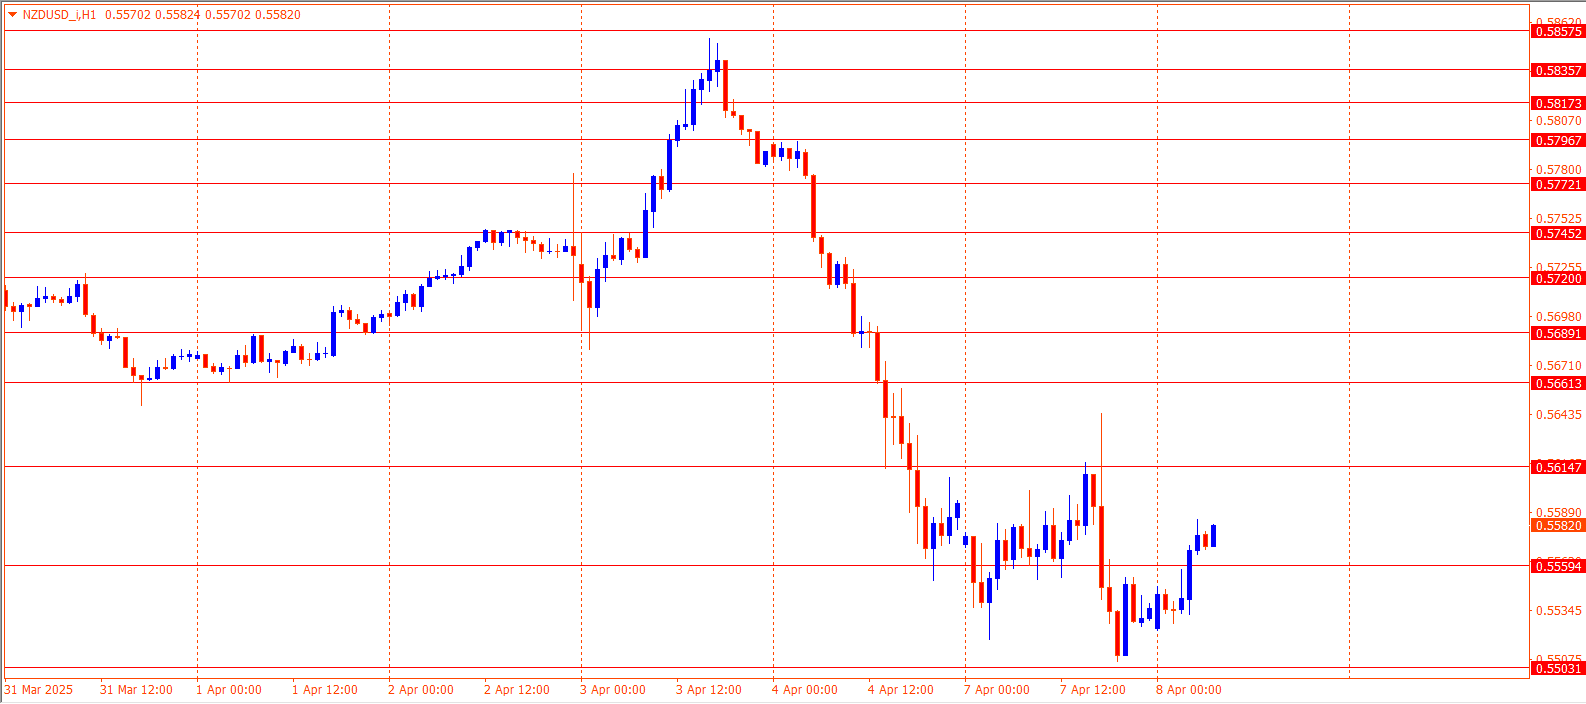Select the 0.57967 price level label

tap(1558, 141)
